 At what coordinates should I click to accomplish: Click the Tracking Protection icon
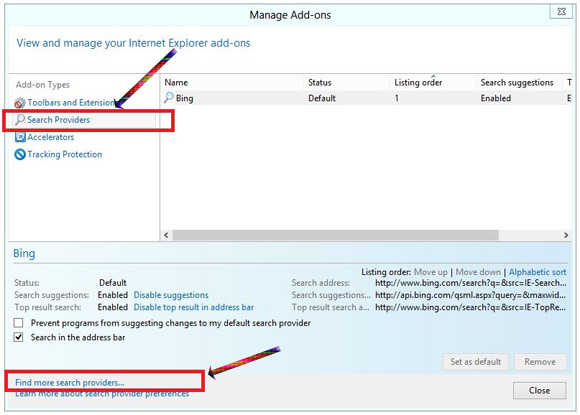(20, 154)
